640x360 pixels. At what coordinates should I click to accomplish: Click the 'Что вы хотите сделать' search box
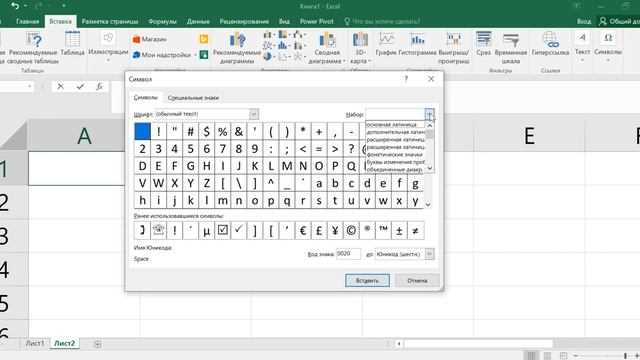click(x=382, y=21)
